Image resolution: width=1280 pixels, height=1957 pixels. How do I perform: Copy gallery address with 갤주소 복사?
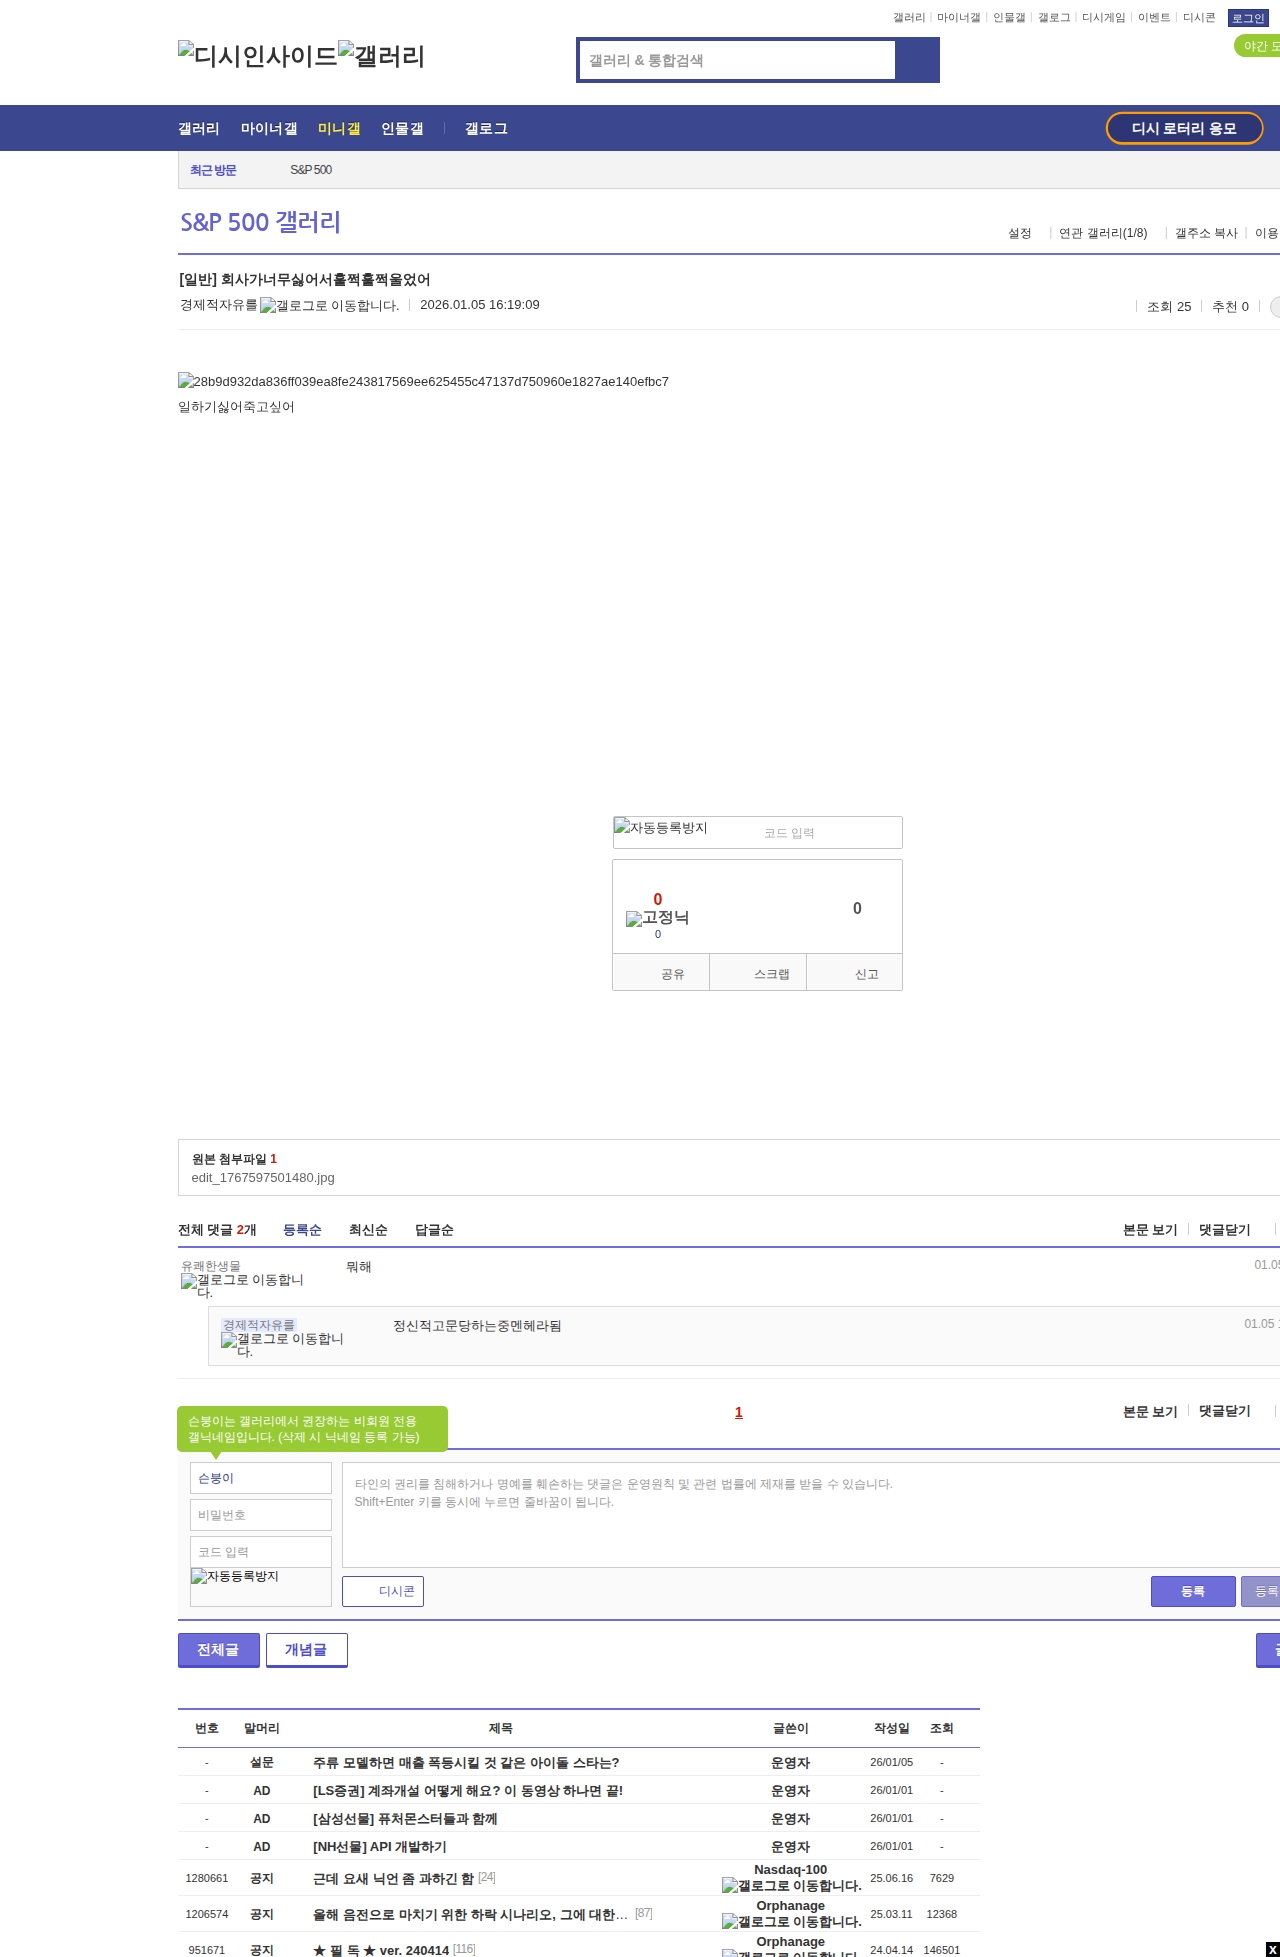point(1206,233)
